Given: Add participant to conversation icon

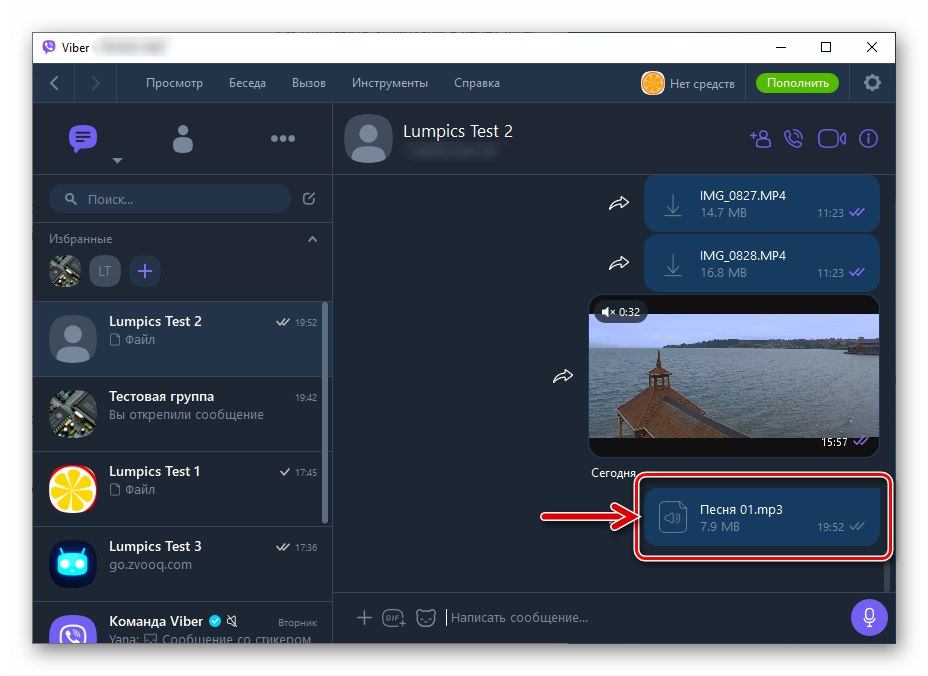Looking at the screenshot, I should coord(760,139).
